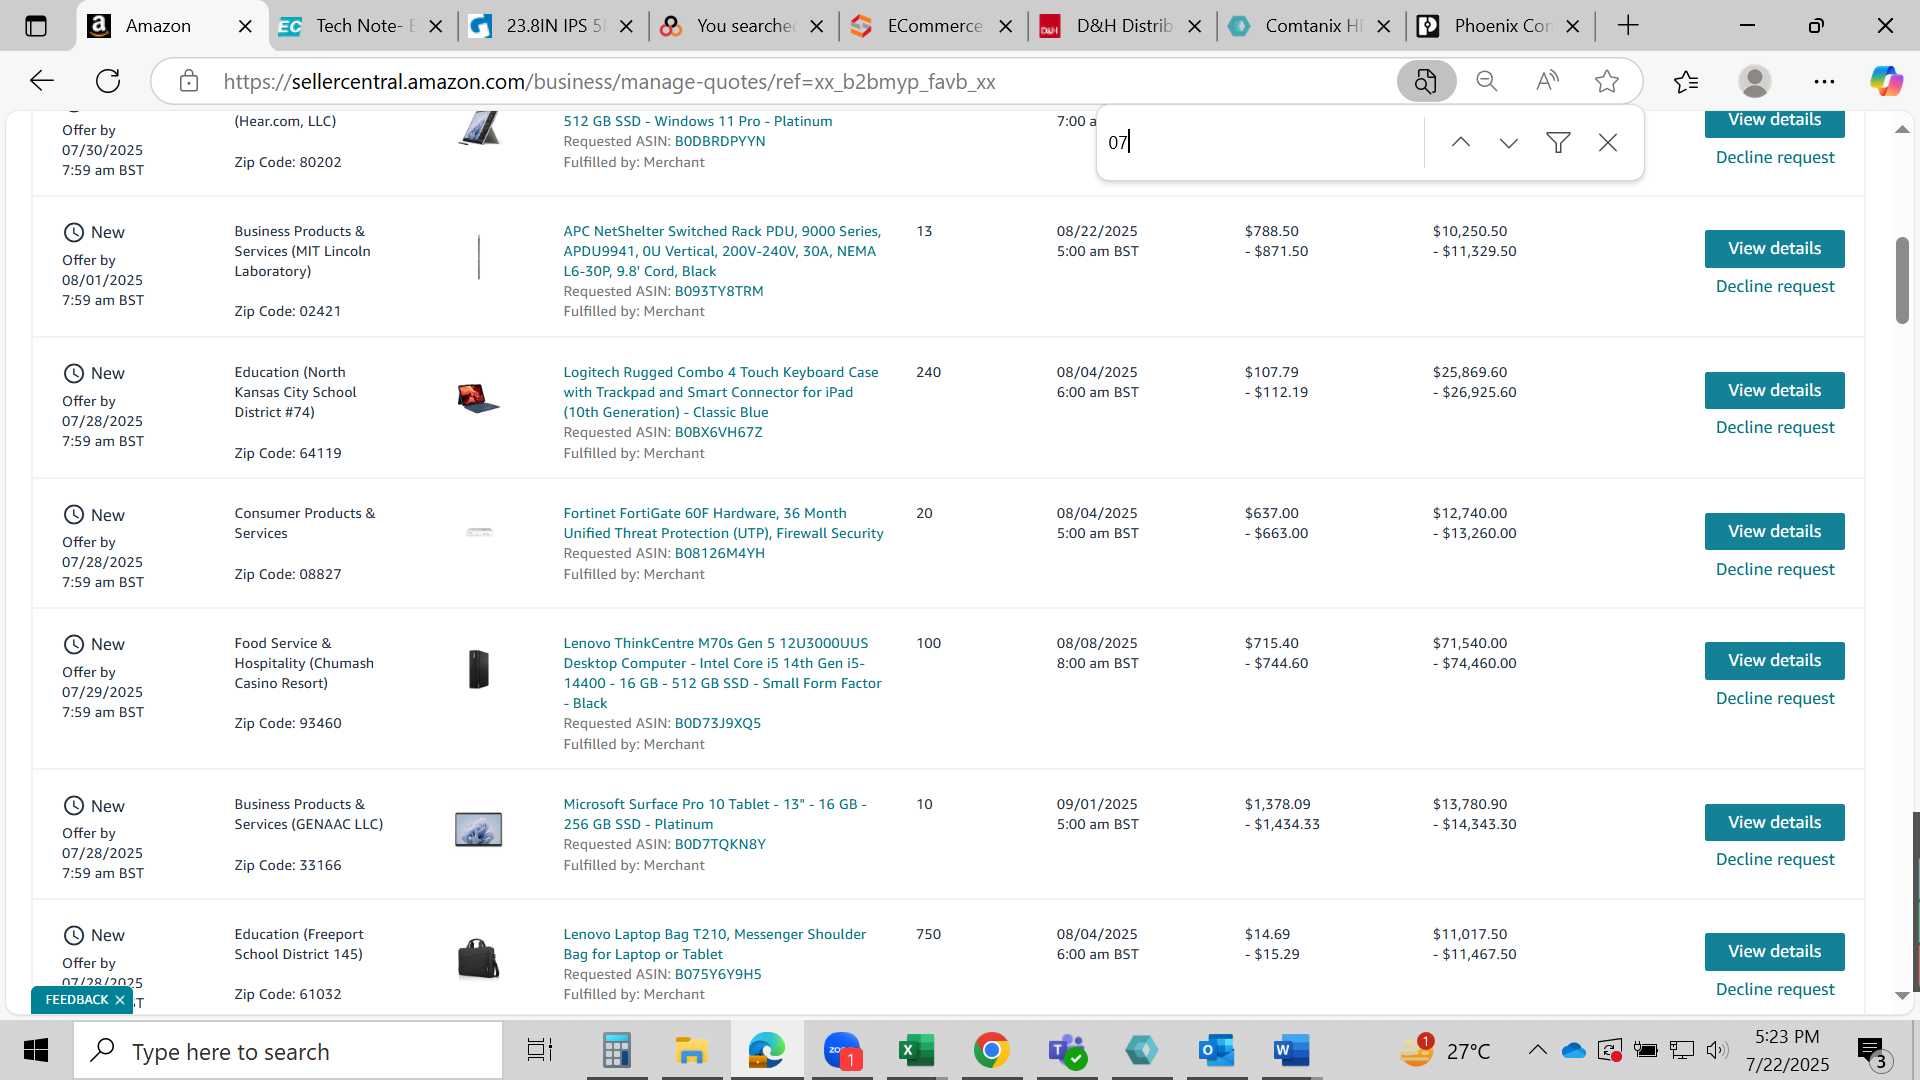Image resolution: width=1920 pixels, height=1080 pixels.
Task: Click the address bar URL
Action: tap(609, 82)
